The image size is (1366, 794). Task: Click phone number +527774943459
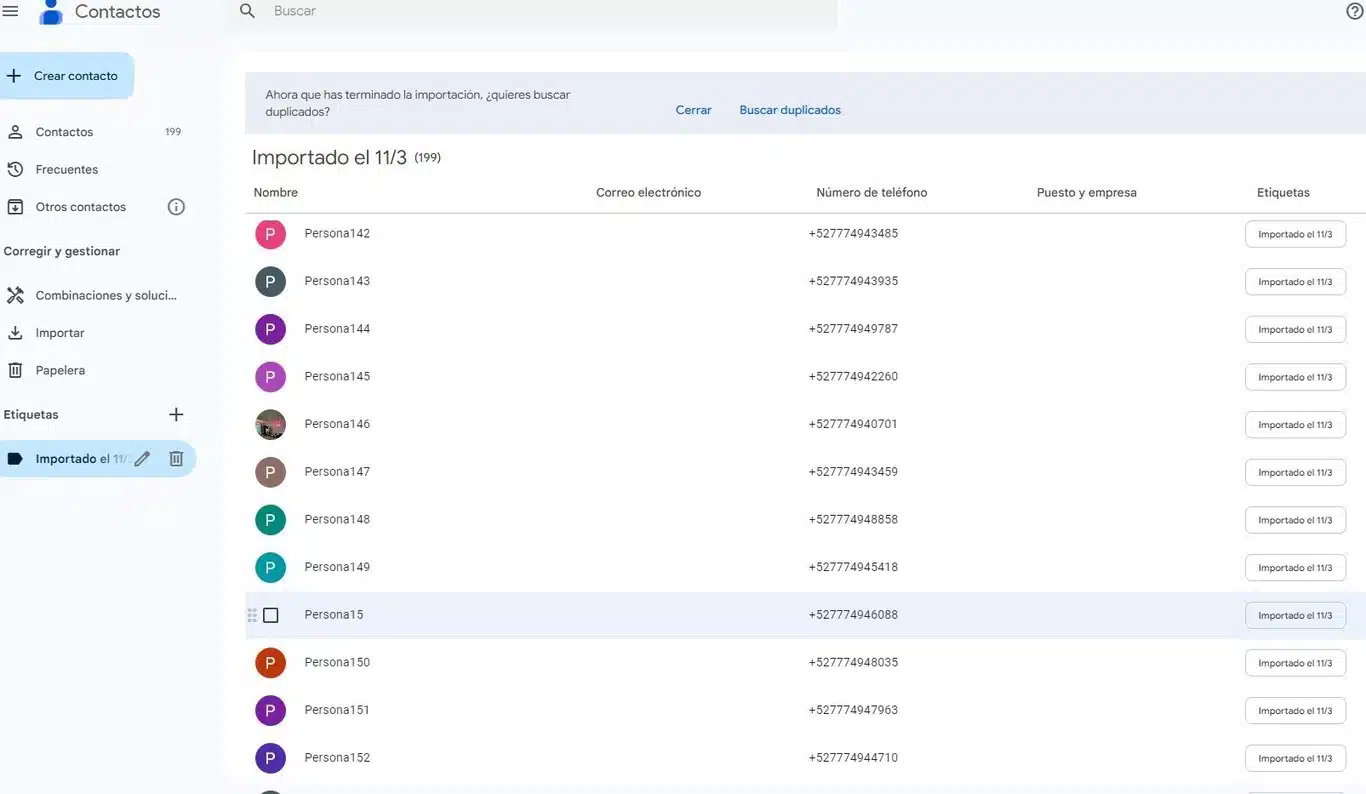[853, 472]
